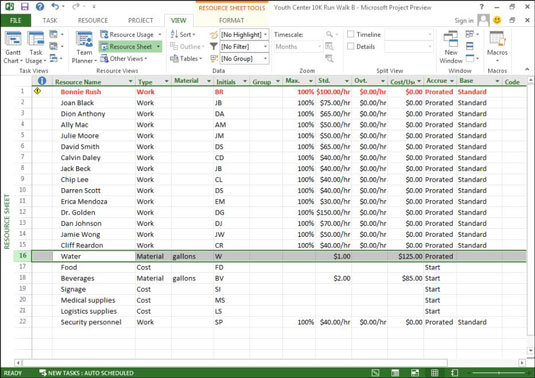The width and height of the screenshot is (535, 378).
Task: Click the Highlight marker icon
Action: [x=214, y=34]
